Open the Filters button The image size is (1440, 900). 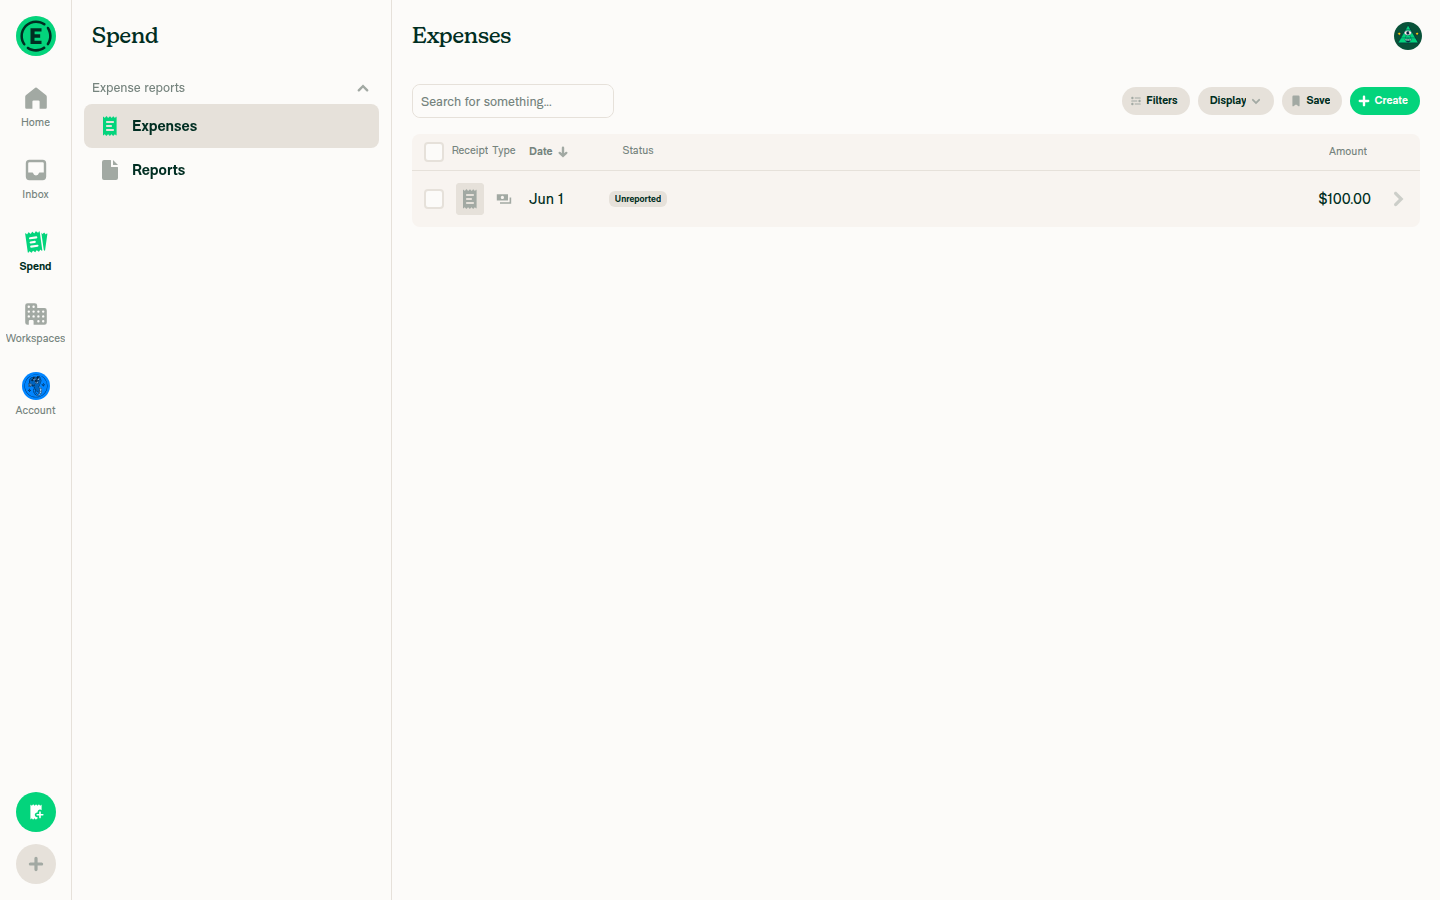pyautogui.click(x=1156, y=101)
